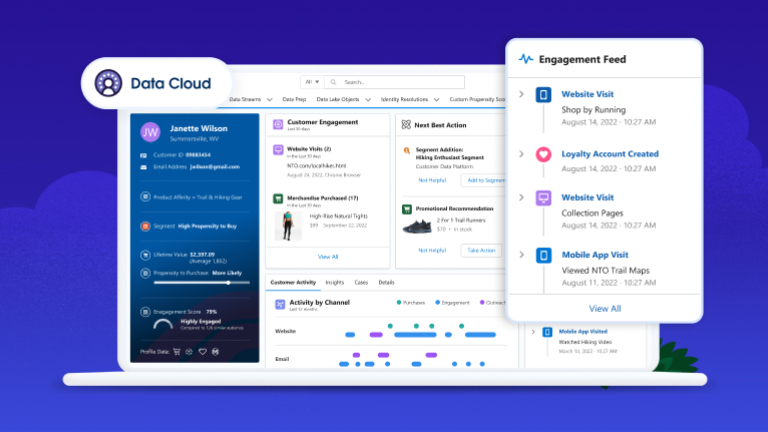This screenshot has width=768, height=432.
Task: Click the purple Outreach legend dot
Action: pyautogui.click(x=482, y=302)
